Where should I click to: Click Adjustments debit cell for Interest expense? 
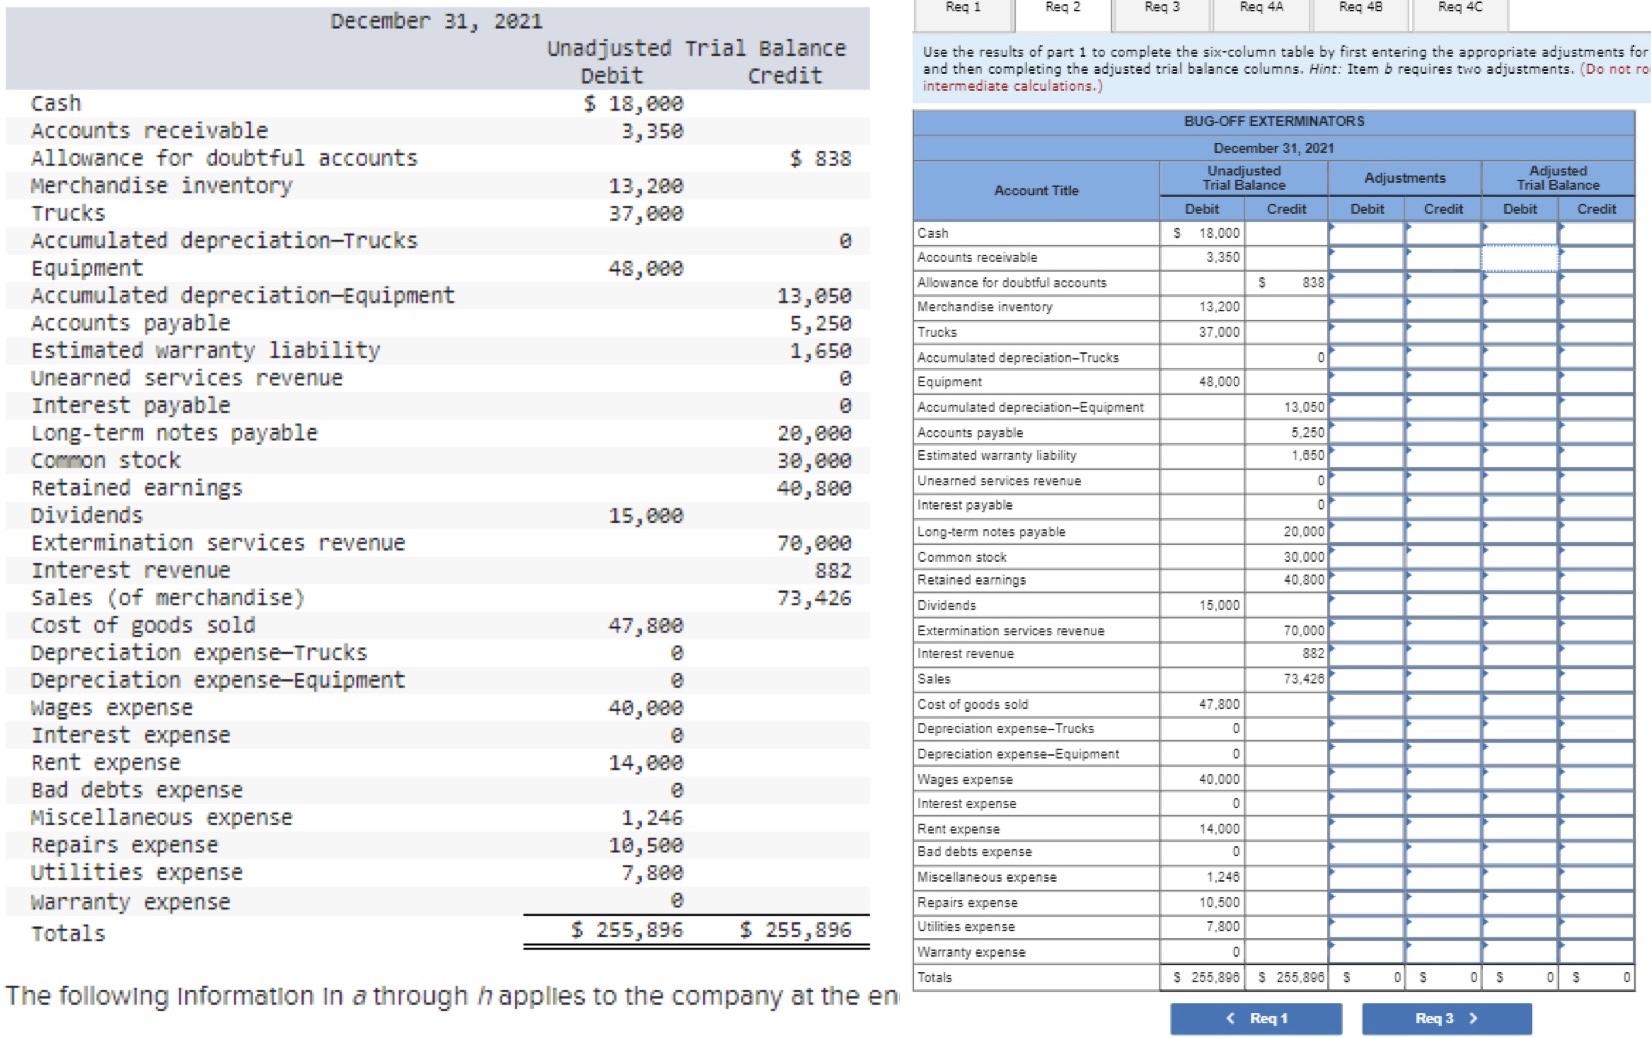[x=1367, y=804]
